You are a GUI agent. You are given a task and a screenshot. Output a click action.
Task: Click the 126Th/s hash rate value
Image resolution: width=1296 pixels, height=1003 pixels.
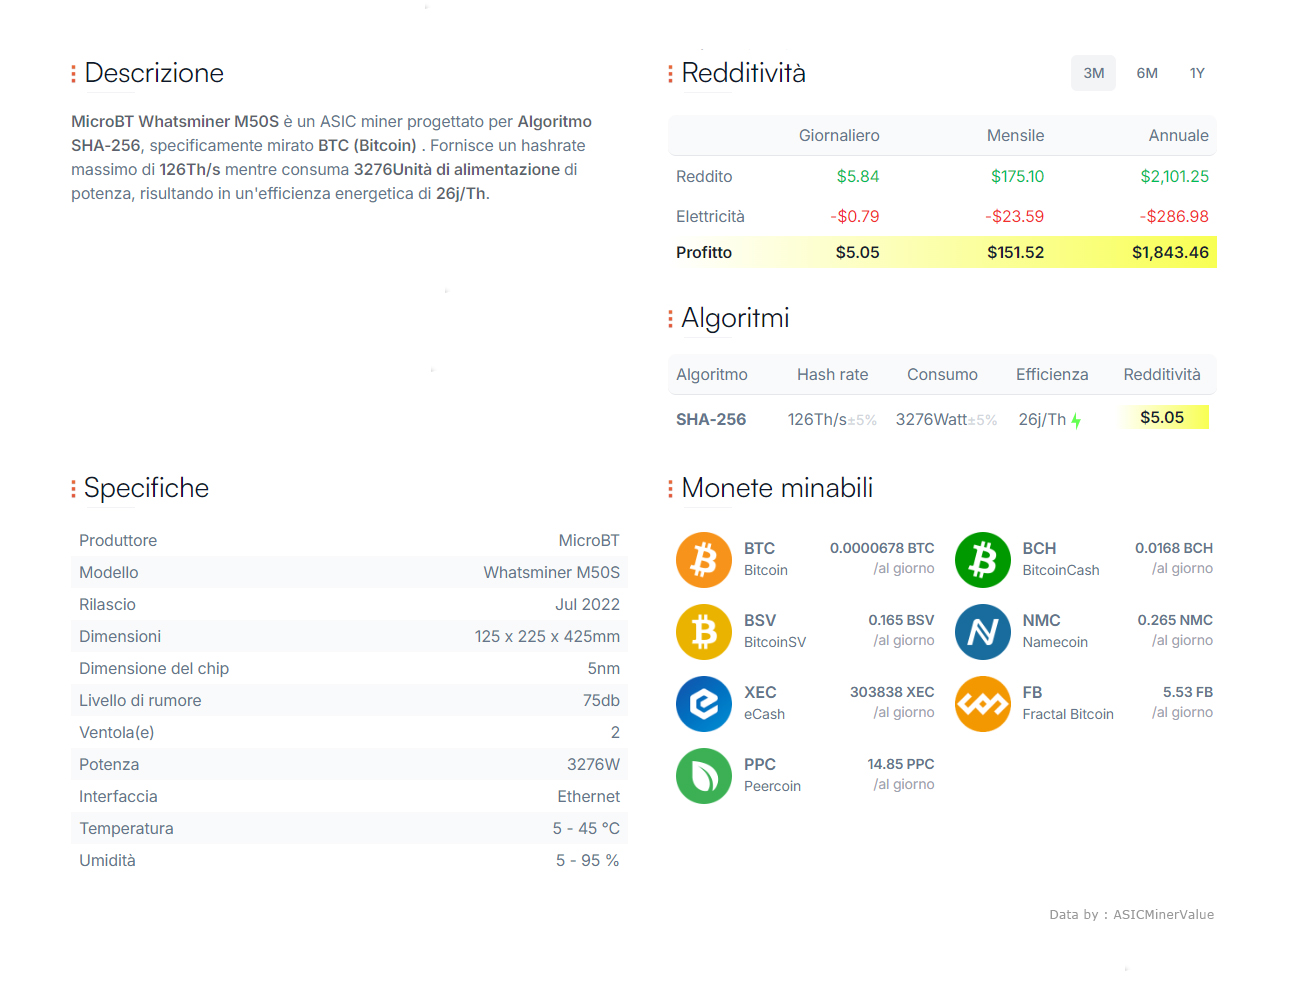tap(817, 419)
